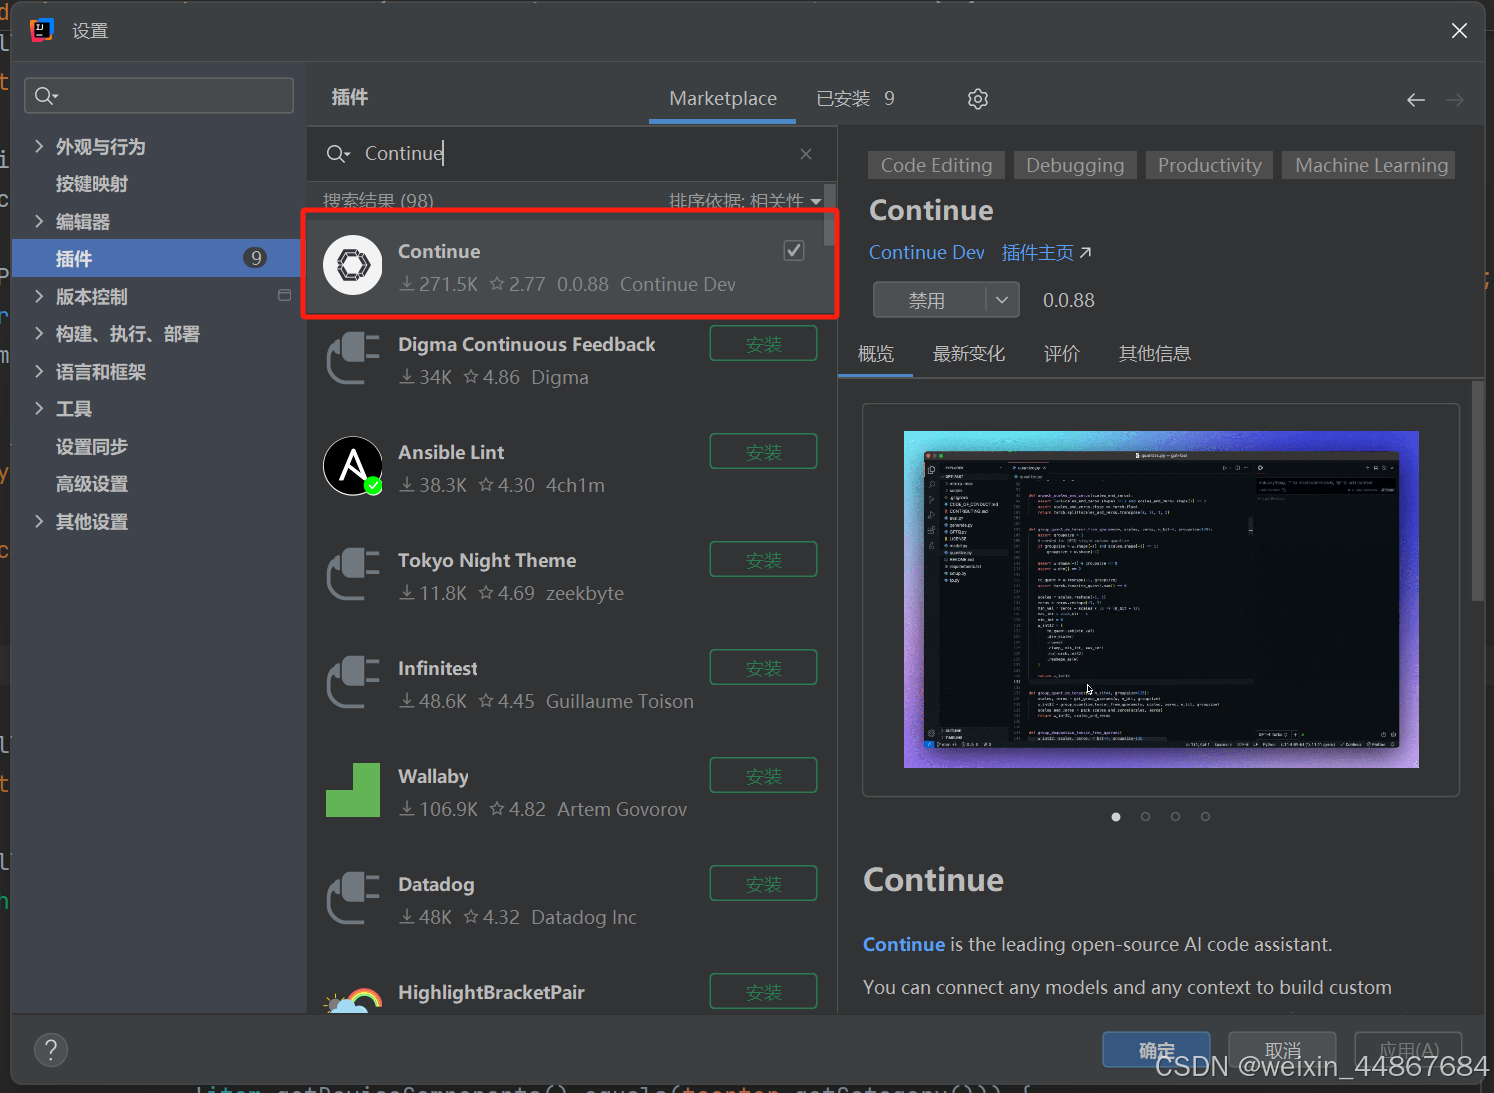1494x1093 pixels.
Task: Open the 禁用 button dropdown arrow
Action: tap(1002, 300)
